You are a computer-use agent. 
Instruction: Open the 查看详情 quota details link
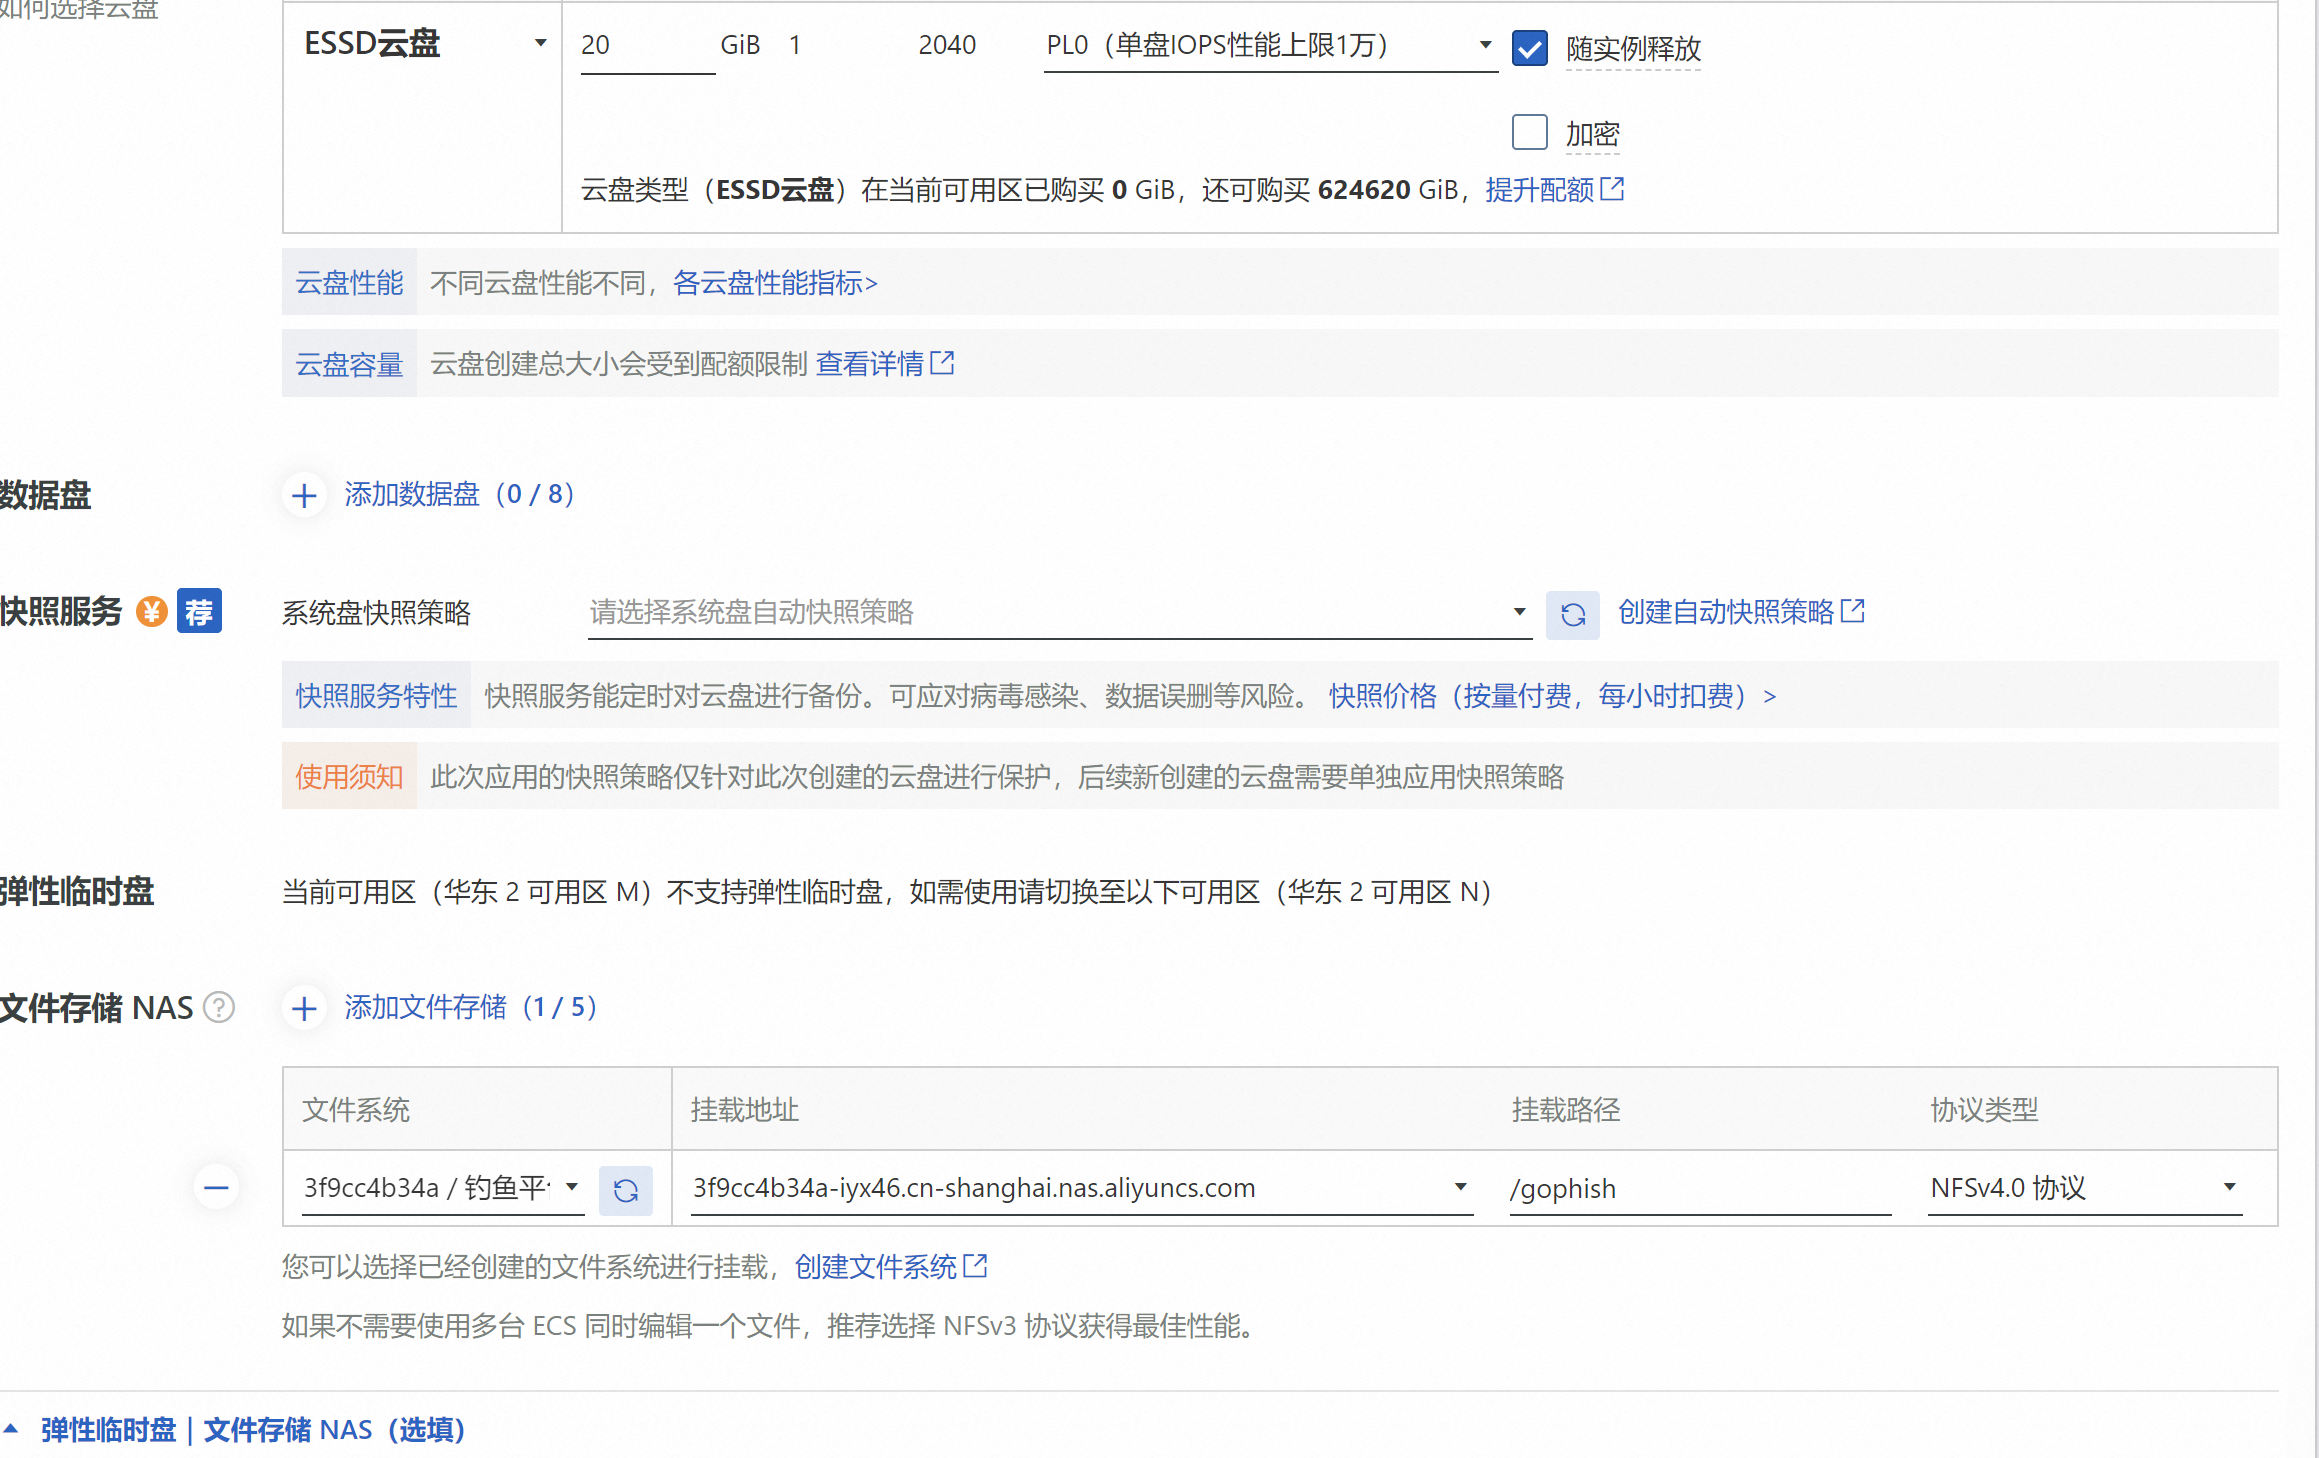click(869, 364)
